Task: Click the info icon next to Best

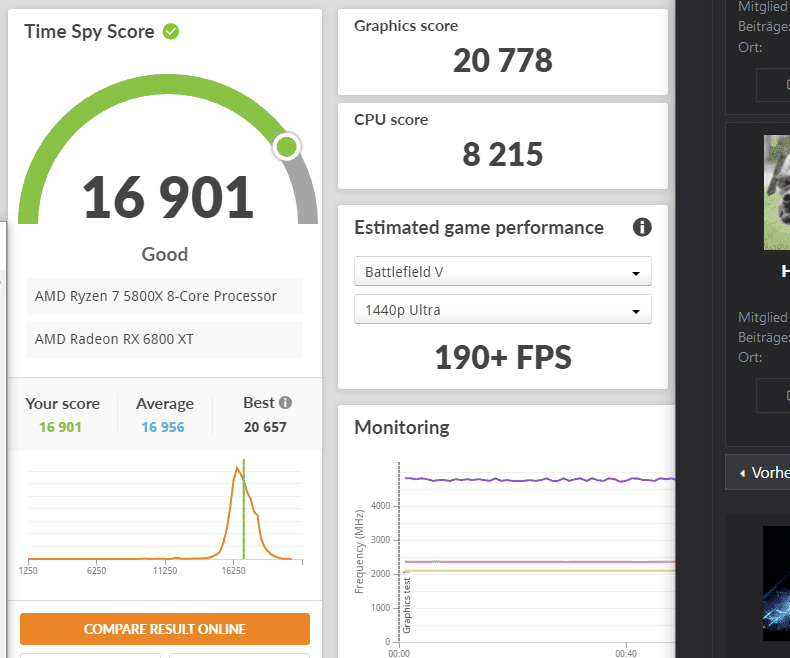Action: tap(285, 403)
